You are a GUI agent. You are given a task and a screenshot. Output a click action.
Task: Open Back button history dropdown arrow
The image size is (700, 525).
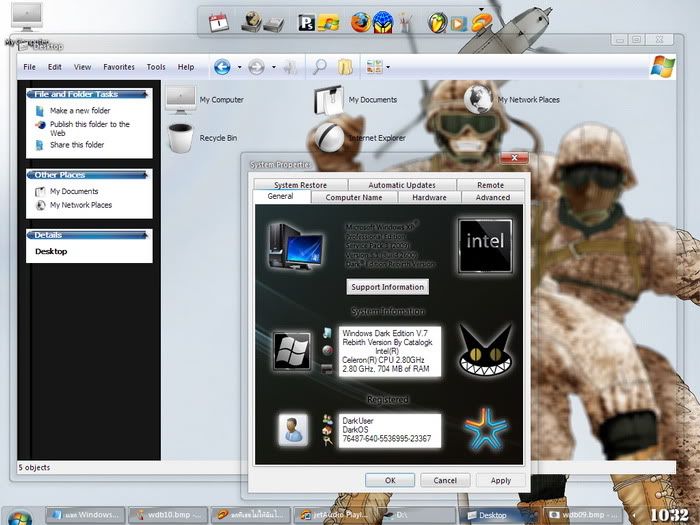[x=239, y=67]
